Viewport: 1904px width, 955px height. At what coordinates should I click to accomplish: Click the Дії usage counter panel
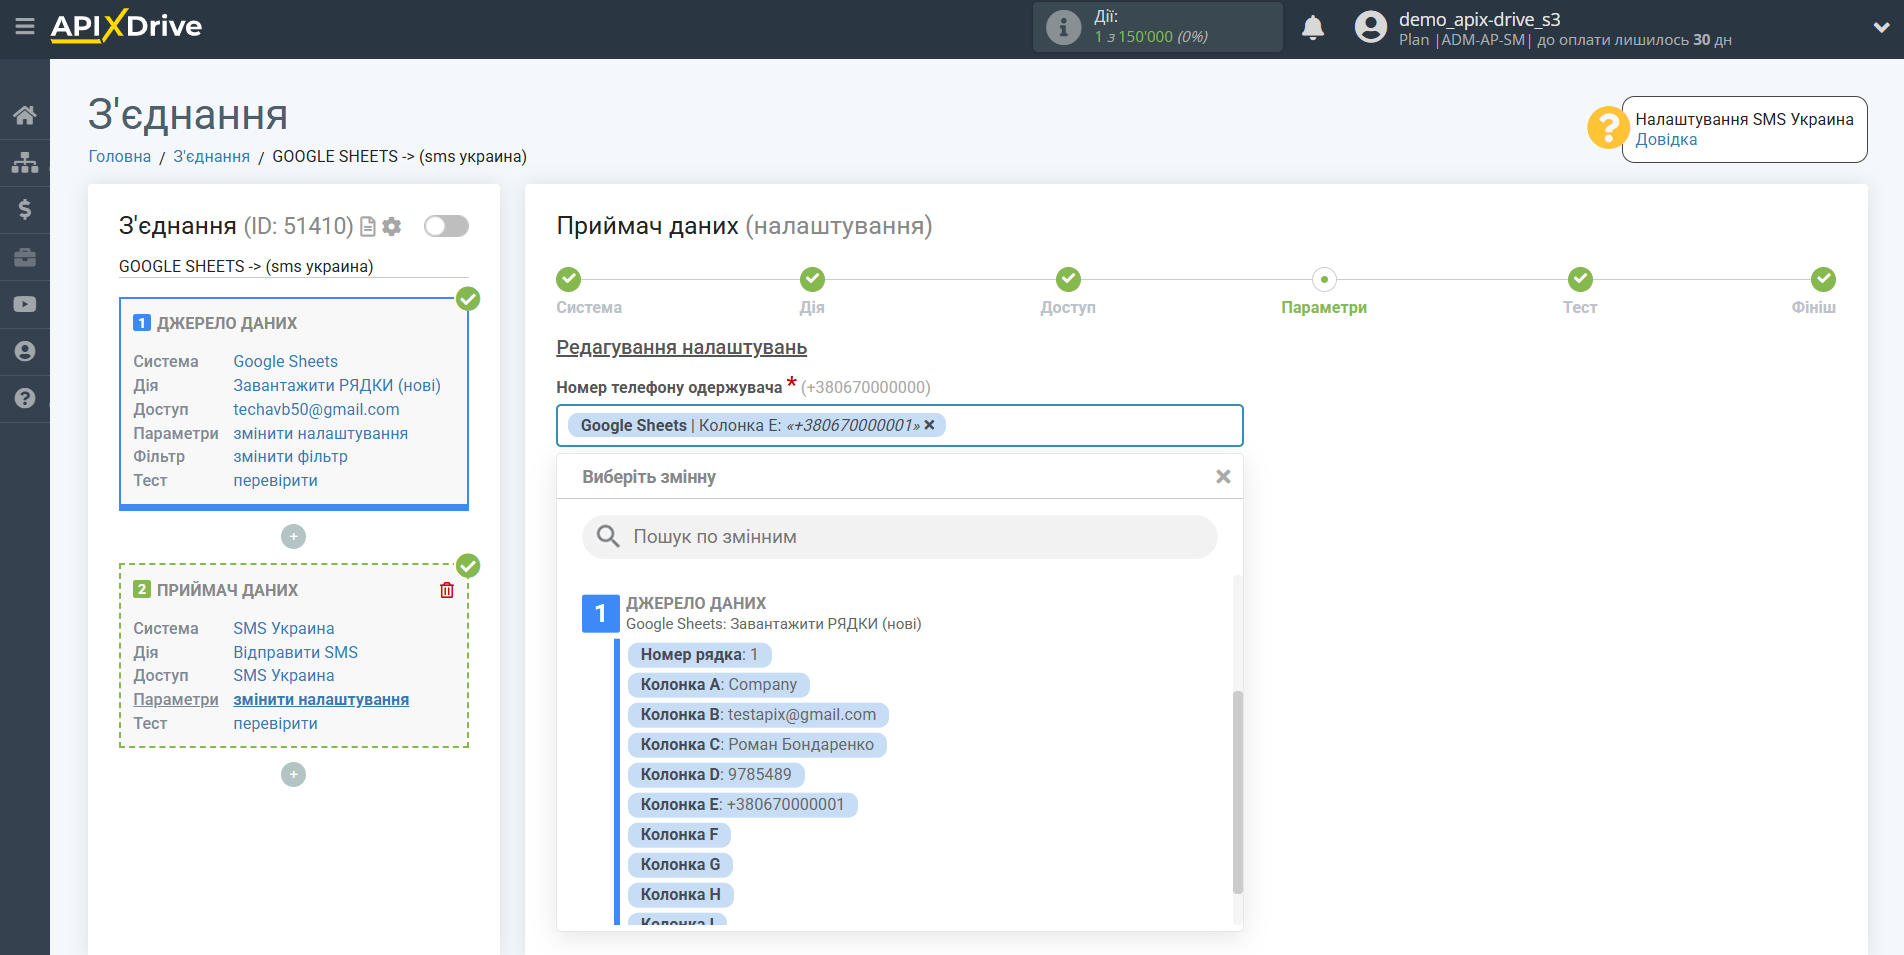tap(1157, 27)
